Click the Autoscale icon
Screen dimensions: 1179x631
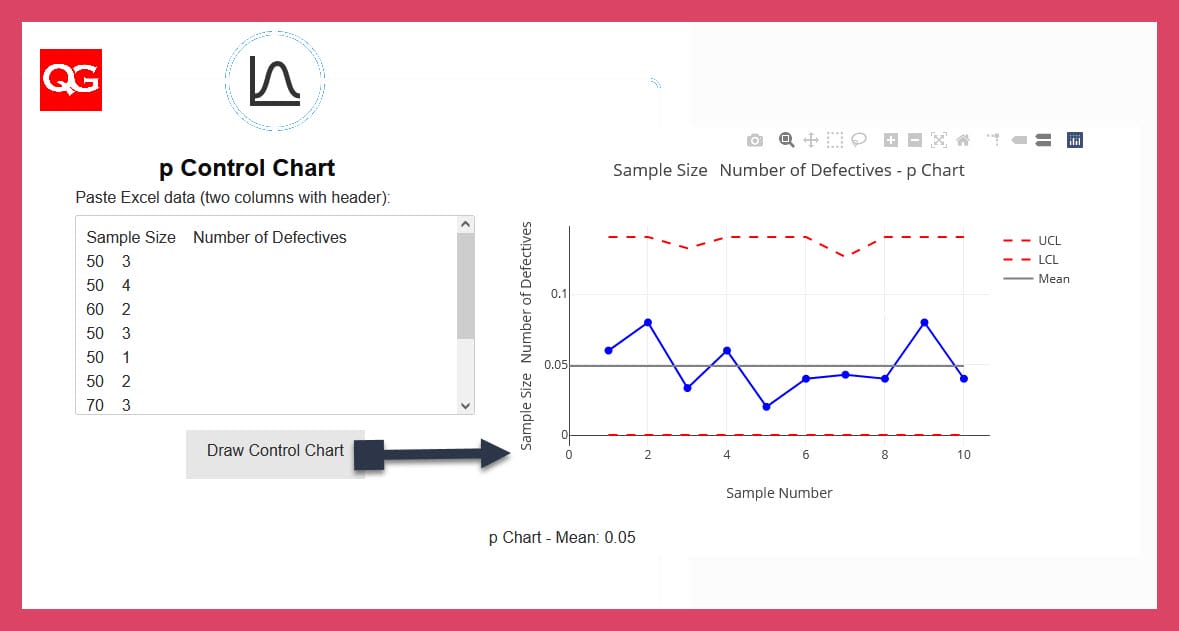coord(938,140)
